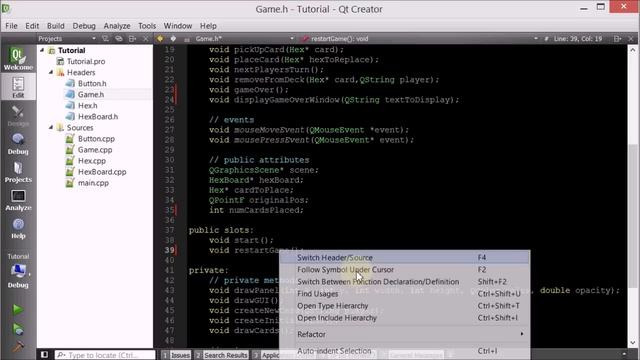Build the project with the hammer icon
The image size is (640, 360).
(x=18, y=347)
